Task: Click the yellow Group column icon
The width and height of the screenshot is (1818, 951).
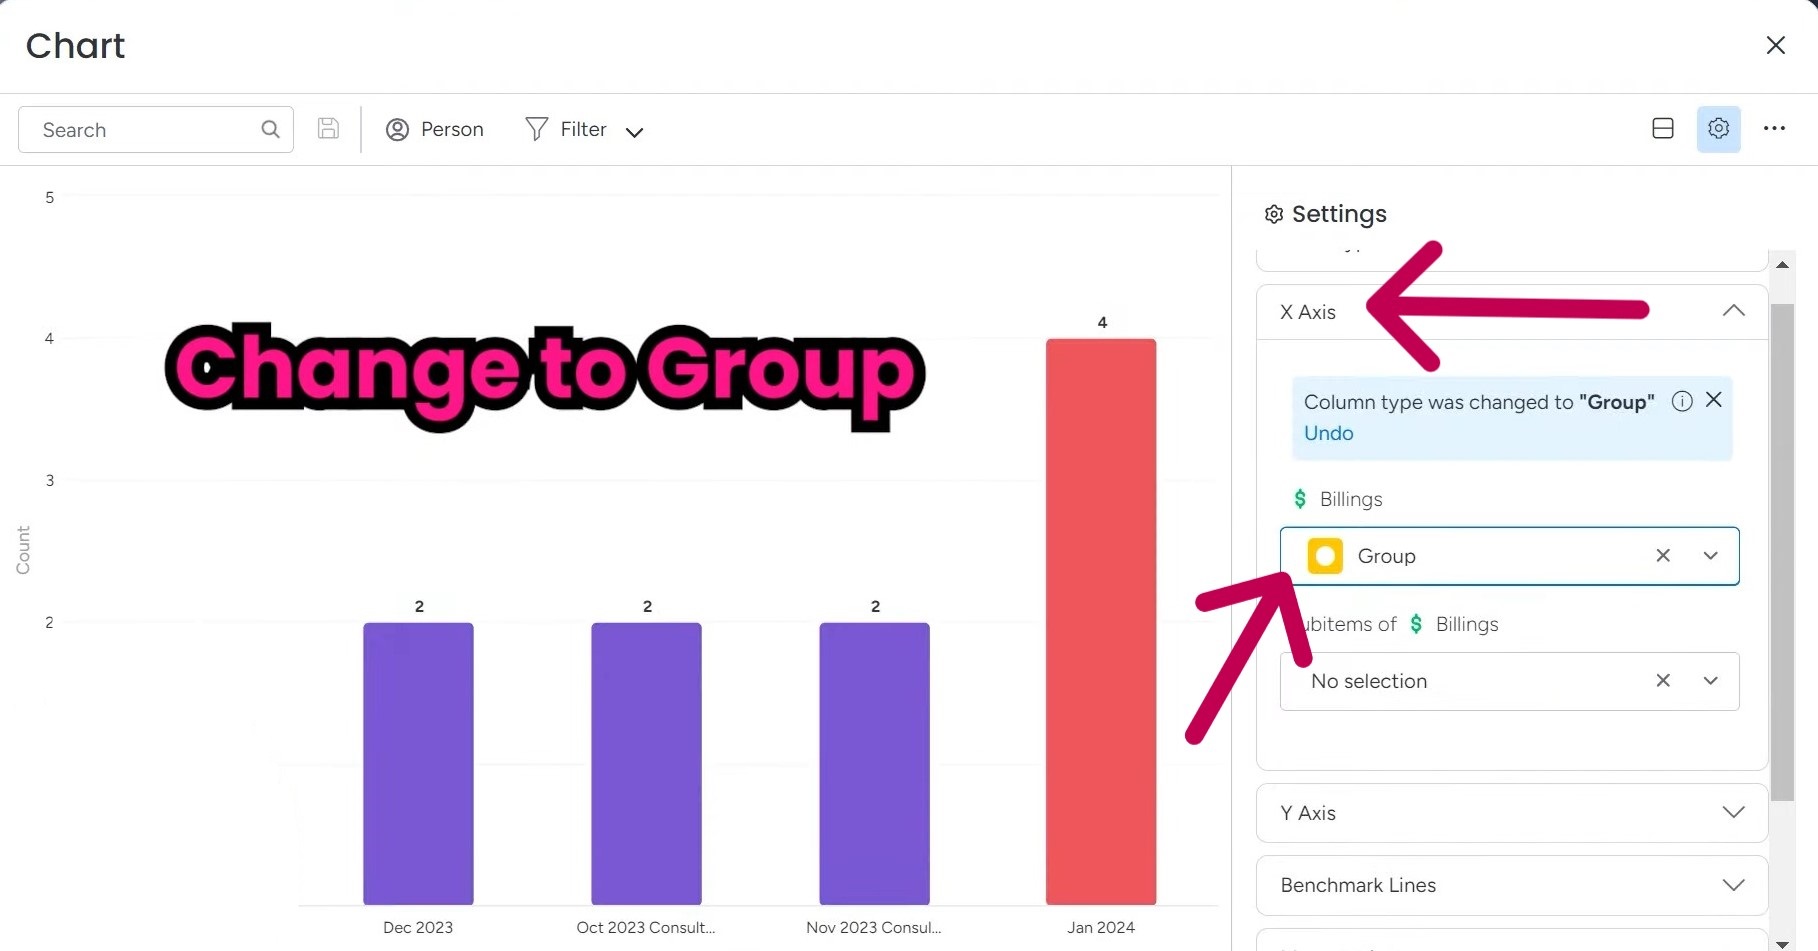Action: pyautogui.click(x=1325, y=555)
